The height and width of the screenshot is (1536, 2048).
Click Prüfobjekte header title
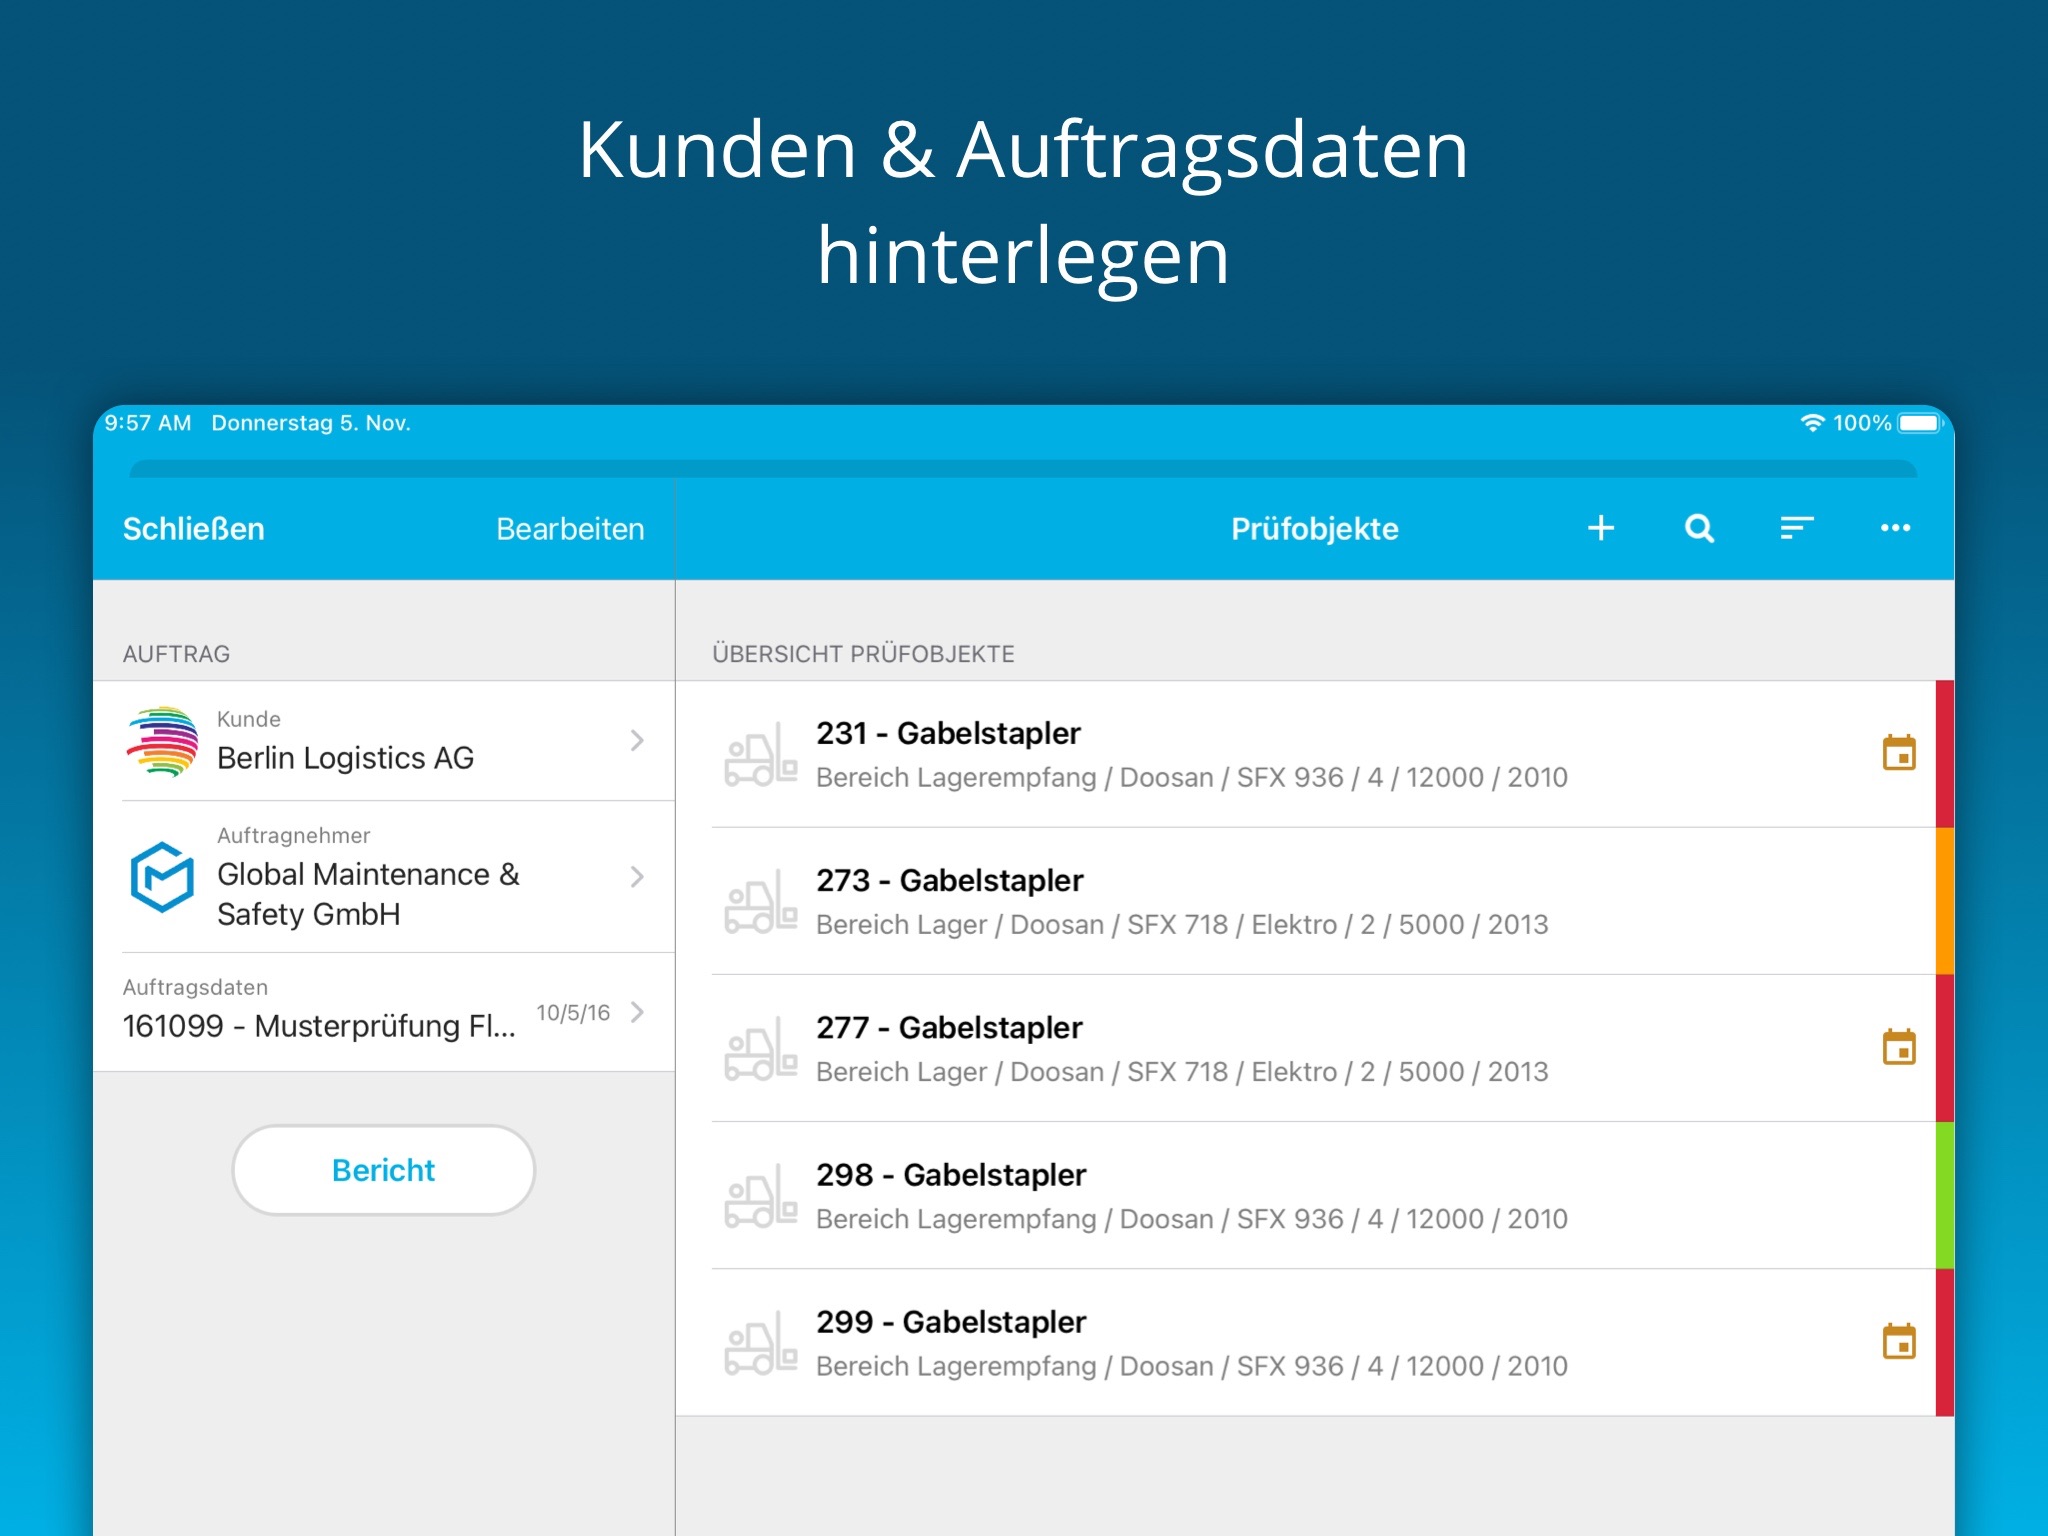1314,528
